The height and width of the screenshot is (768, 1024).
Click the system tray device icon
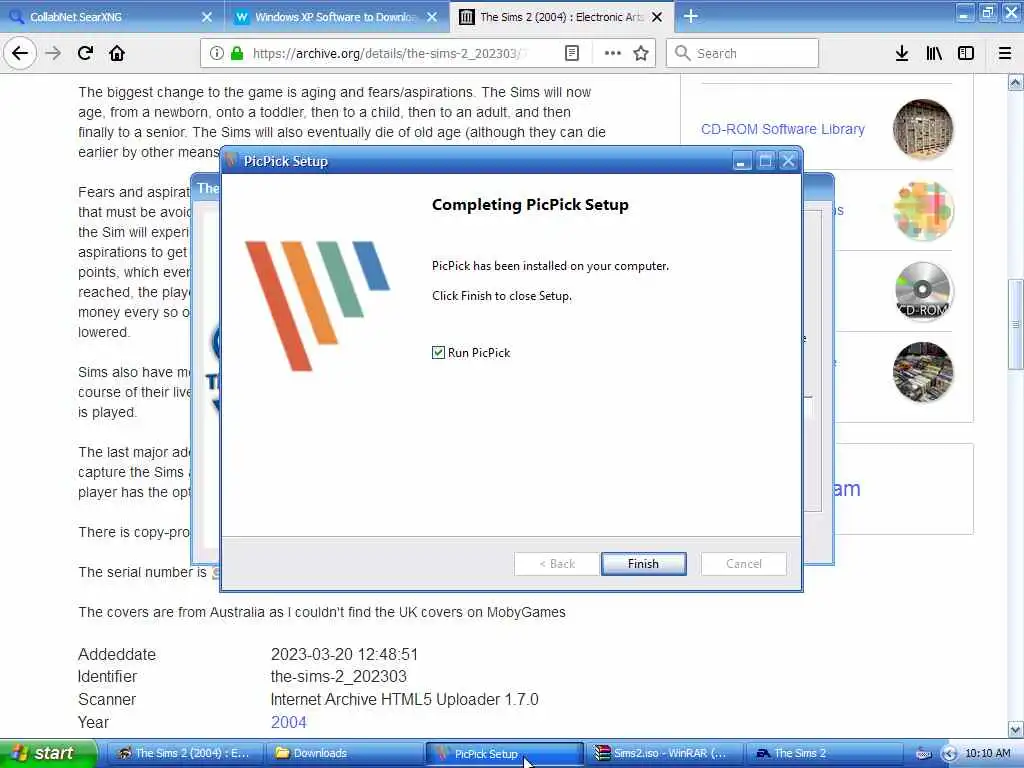pyautogui.click(x=923, y=753)
